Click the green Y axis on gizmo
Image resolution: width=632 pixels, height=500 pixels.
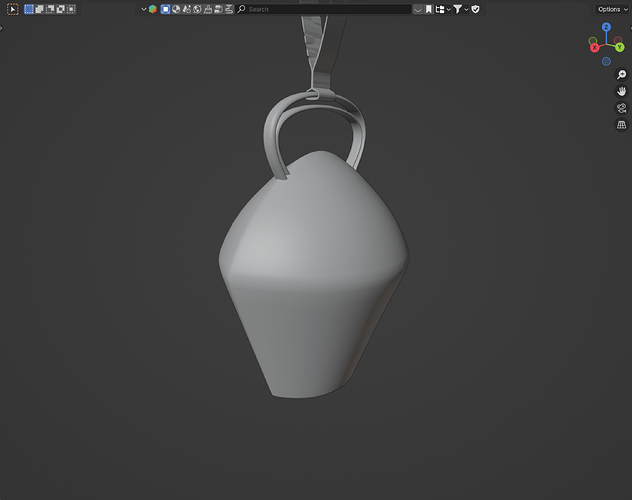[x=620, y=48]
